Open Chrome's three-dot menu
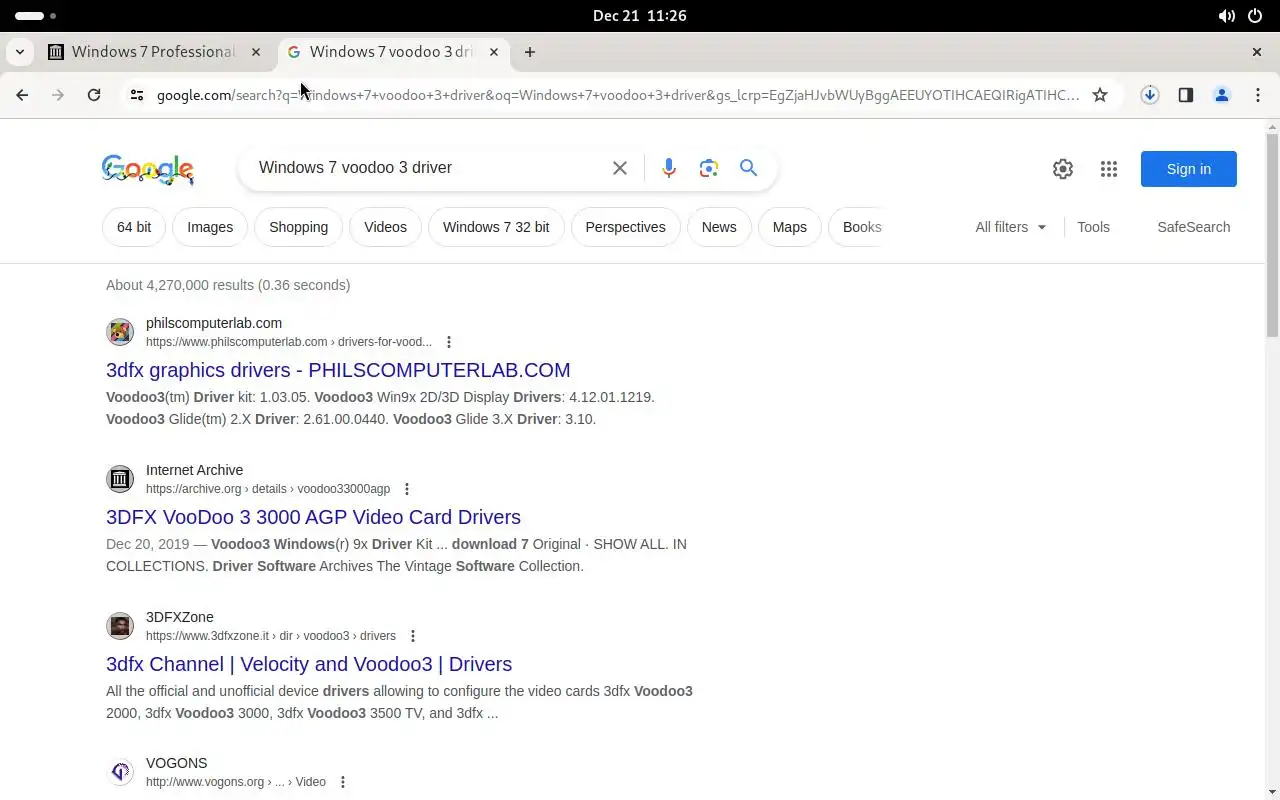 1258,95
